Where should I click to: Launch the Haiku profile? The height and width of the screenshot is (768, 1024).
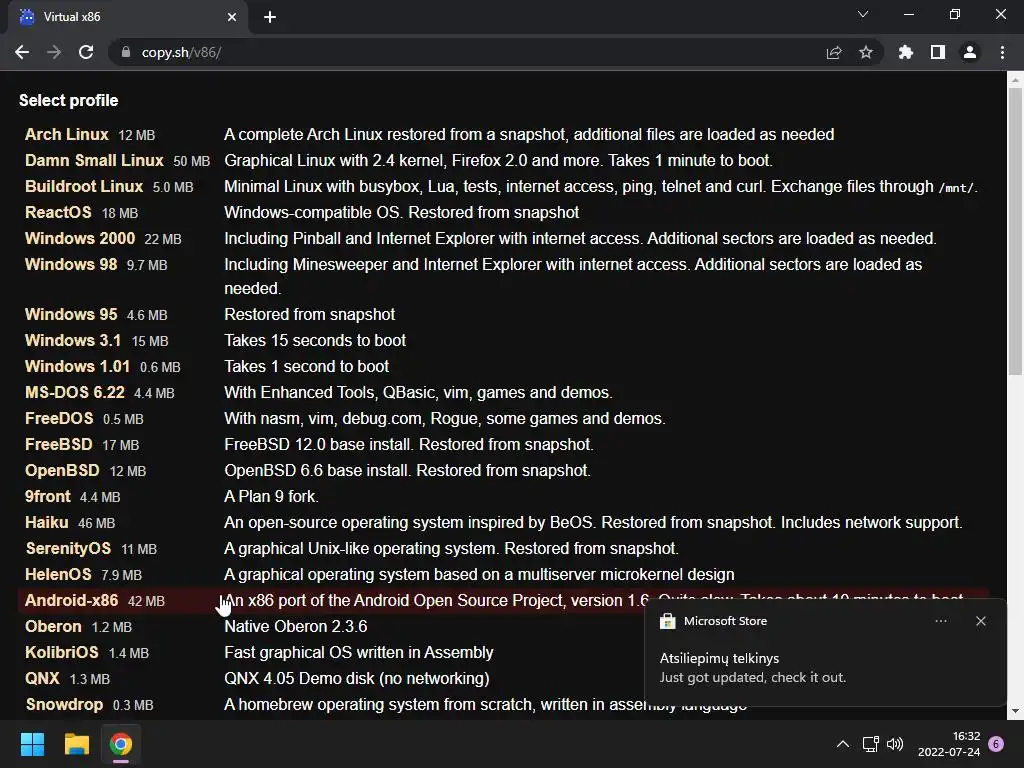tap(46, 522)
